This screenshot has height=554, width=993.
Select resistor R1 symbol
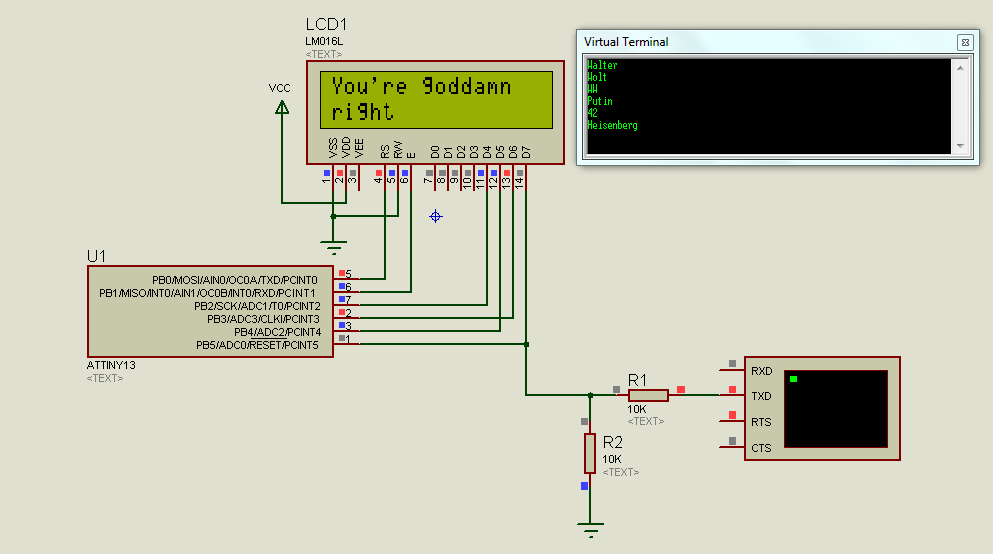click(649, 395)
